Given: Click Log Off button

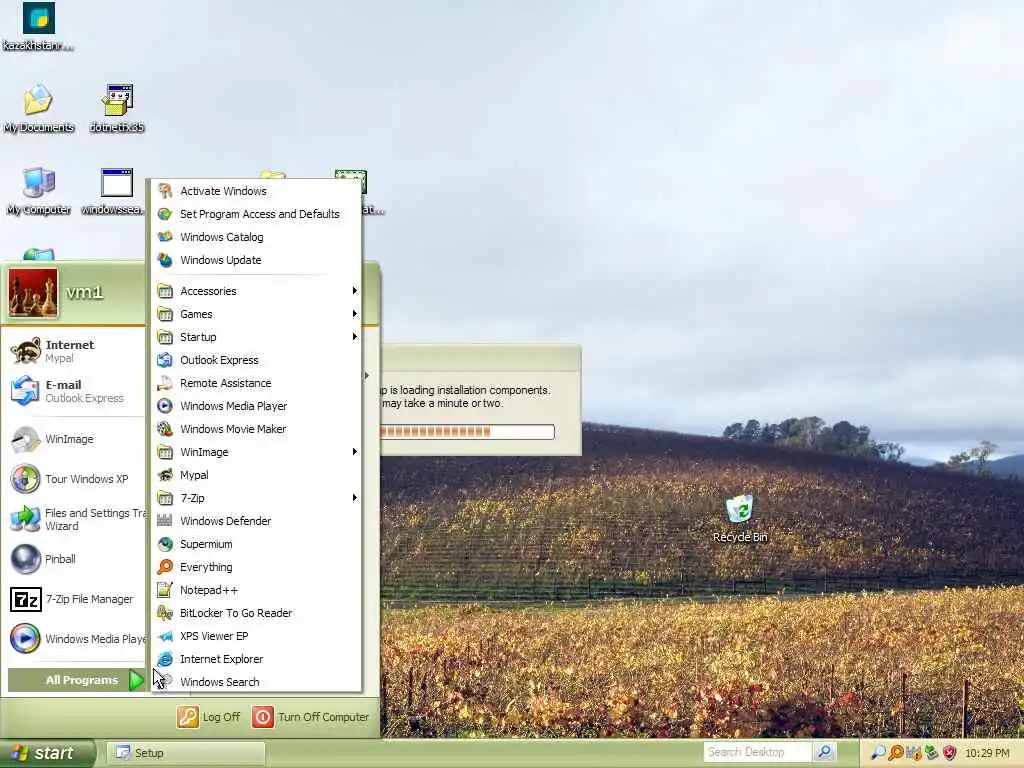Looking at the screenshot, I should (208, 716).
